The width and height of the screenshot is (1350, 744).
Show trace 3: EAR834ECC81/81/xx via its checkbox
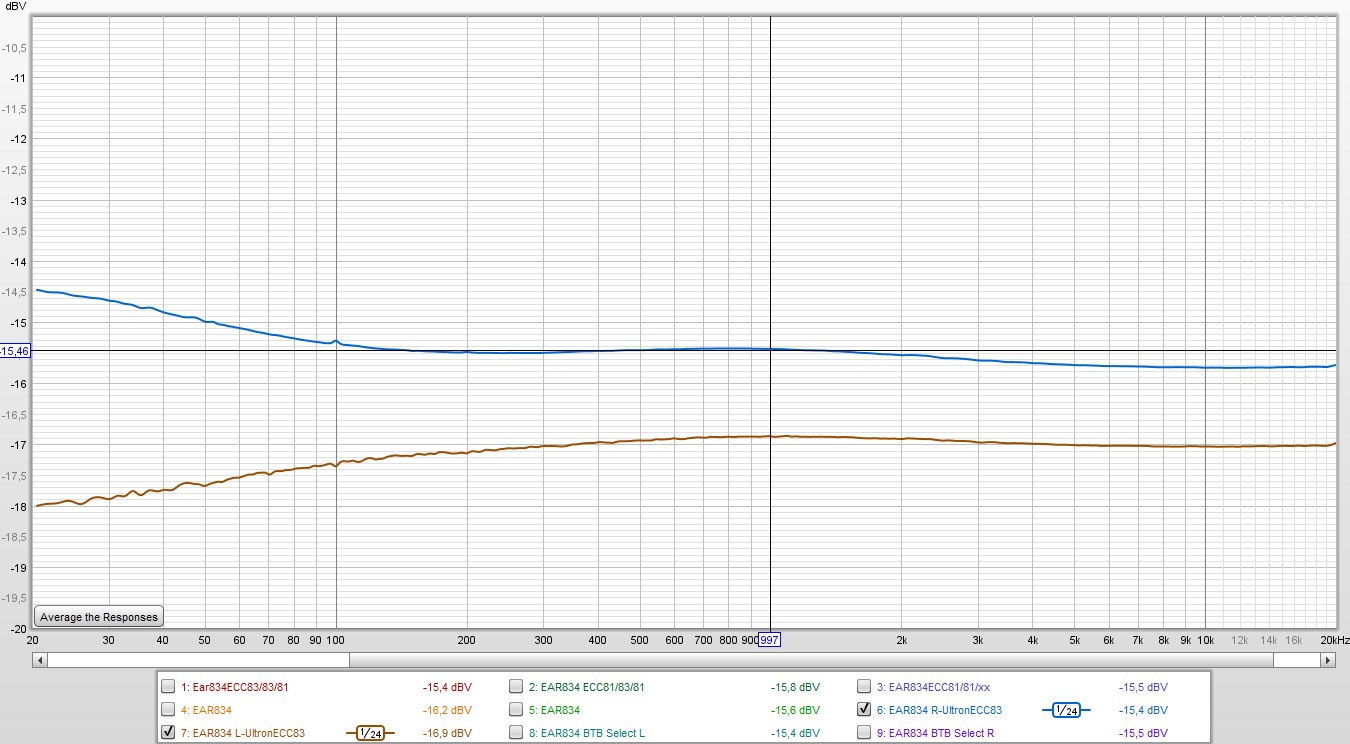[863, 687]
